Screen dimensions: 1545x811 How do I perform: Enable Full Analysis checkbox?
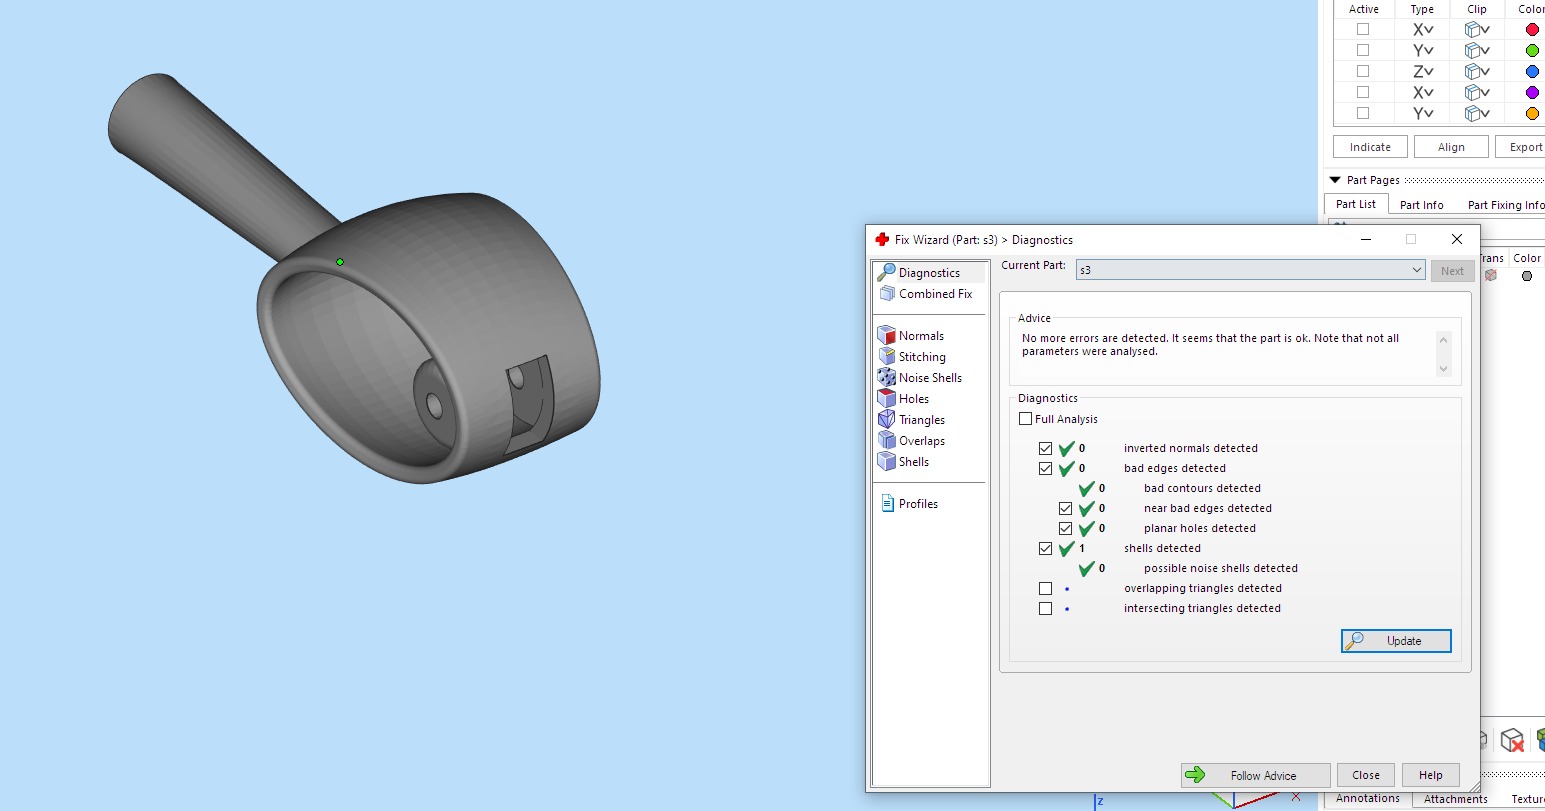tap(1025, 419)
